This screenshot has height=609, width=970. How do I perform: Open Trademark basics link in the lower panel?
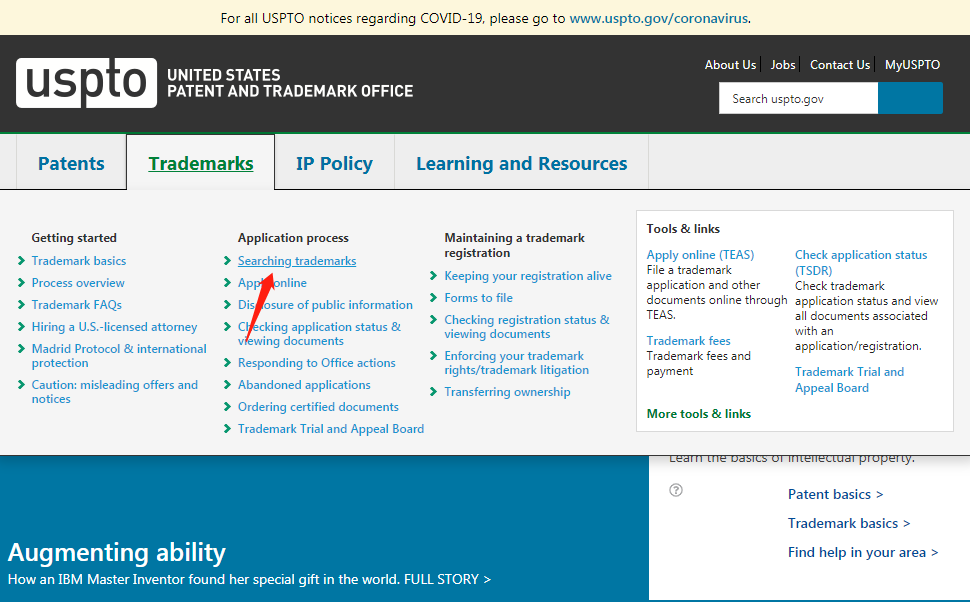[x=849, y=524]
